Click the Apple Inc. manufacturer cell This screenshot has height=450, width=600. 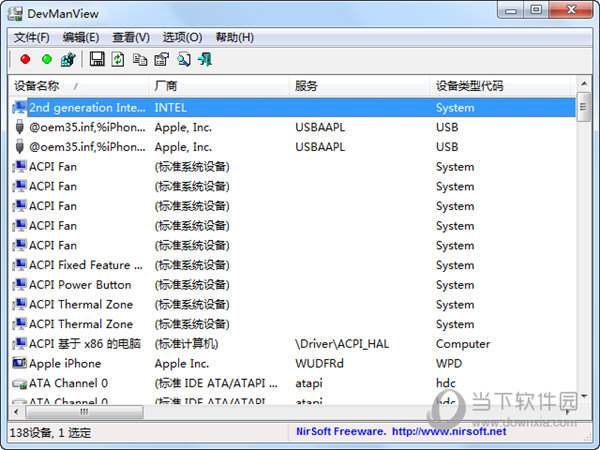coord(182,364)
